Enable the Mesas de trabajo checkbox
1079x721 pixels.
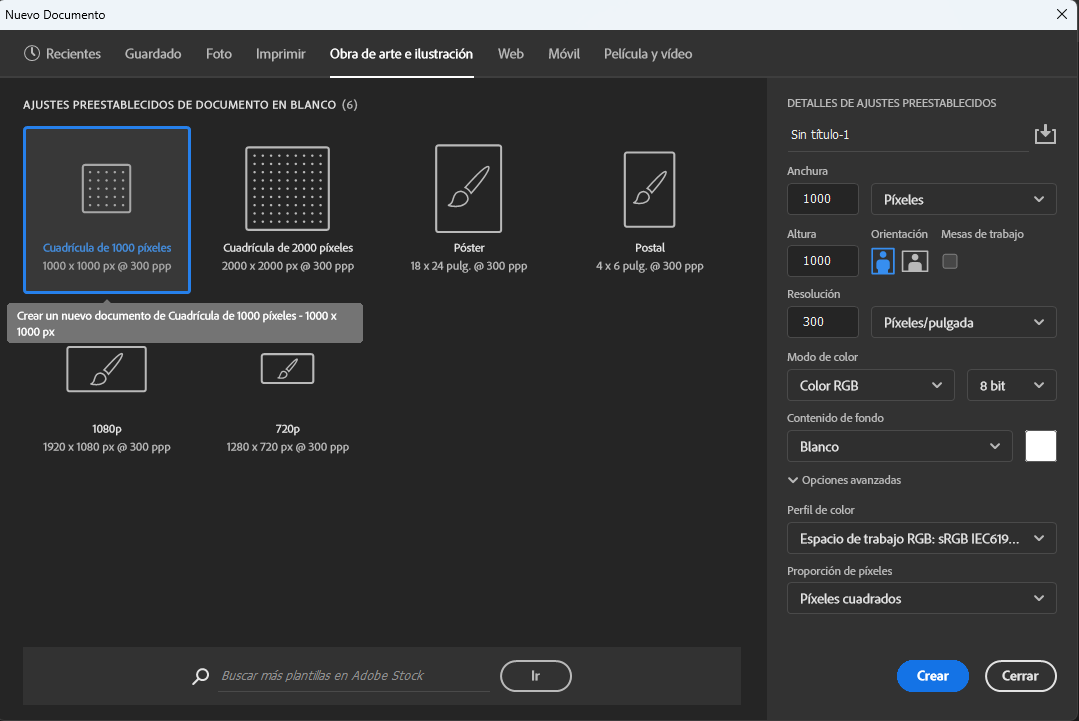tap(950, 261)
